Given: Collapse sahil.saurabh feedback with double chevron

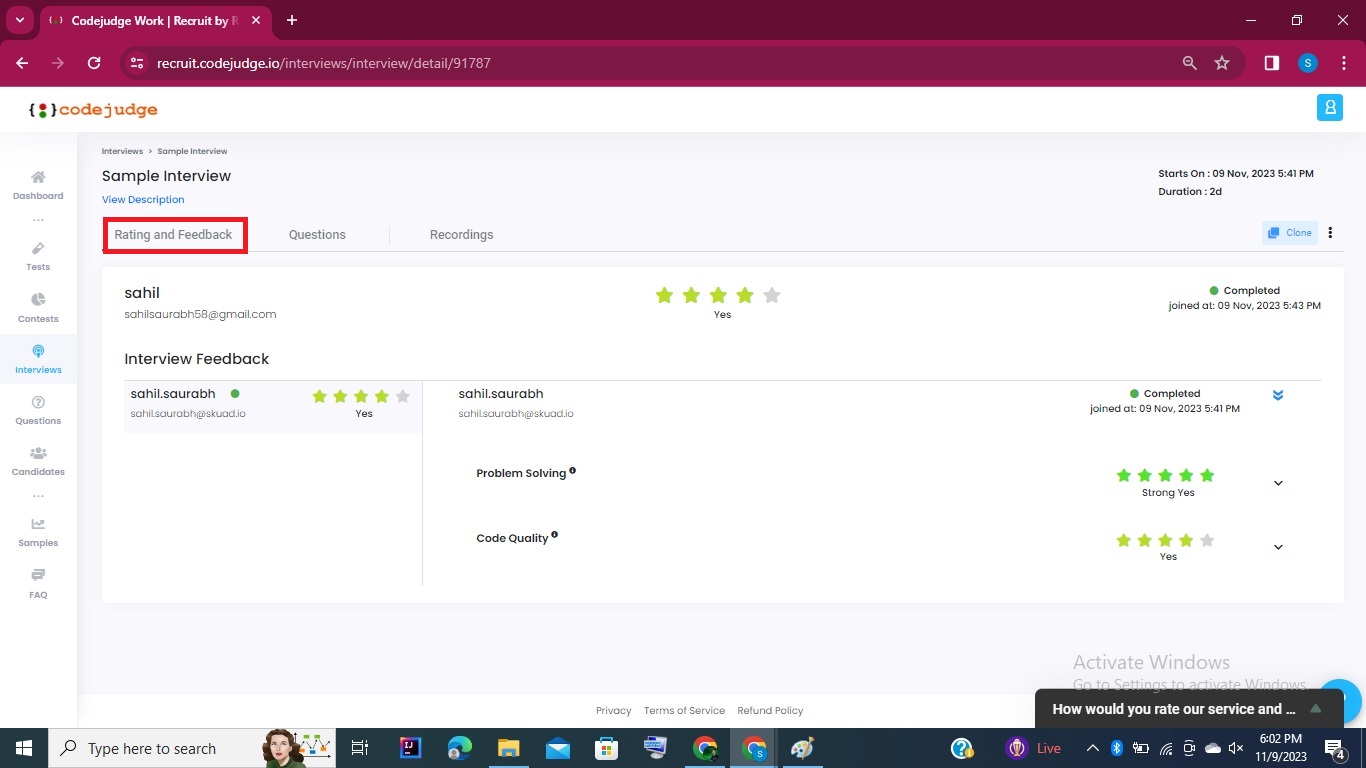Looking at the screenshot, I should click(1278, 395).
